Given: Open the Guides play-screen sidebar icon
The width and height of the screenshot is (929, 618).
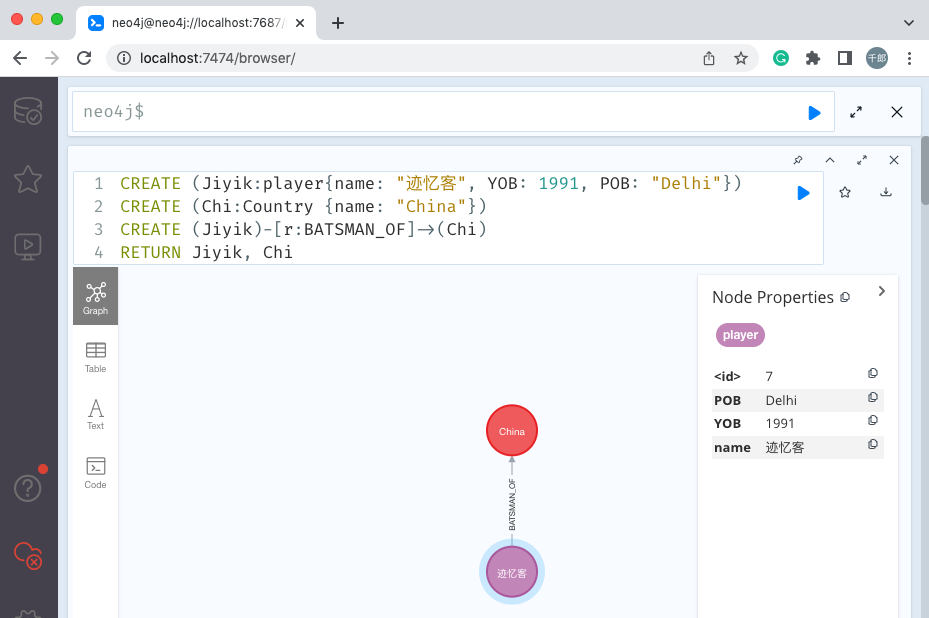Looking at the screenshot, I should coord(28,246).
